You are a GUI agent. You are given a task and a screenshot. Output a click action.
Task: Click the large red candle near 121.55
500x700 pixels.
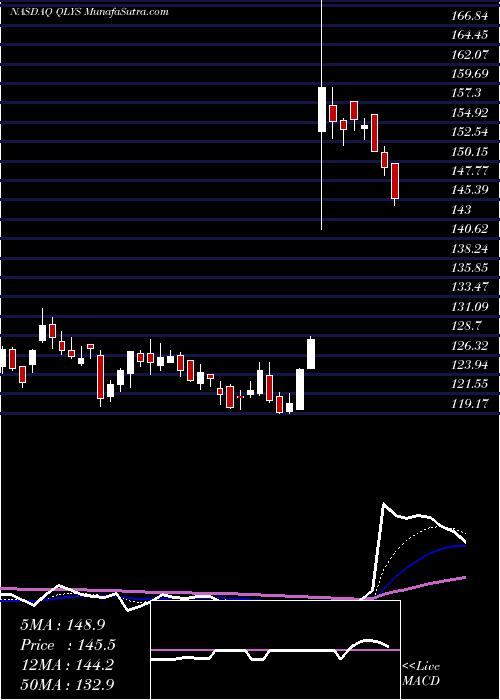pyautogui.click(x=101, y=377)
